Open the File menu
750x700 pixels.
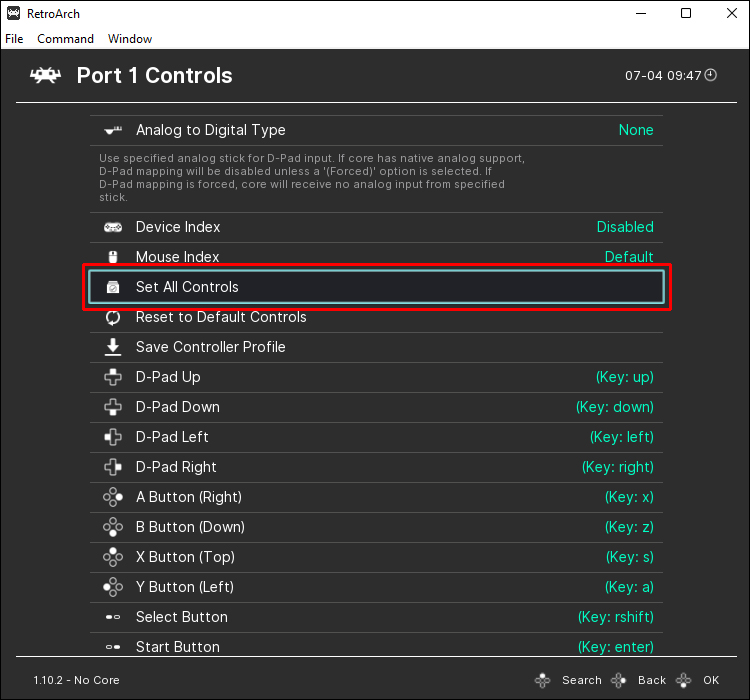pyautogui.click(x=14, y=39)
